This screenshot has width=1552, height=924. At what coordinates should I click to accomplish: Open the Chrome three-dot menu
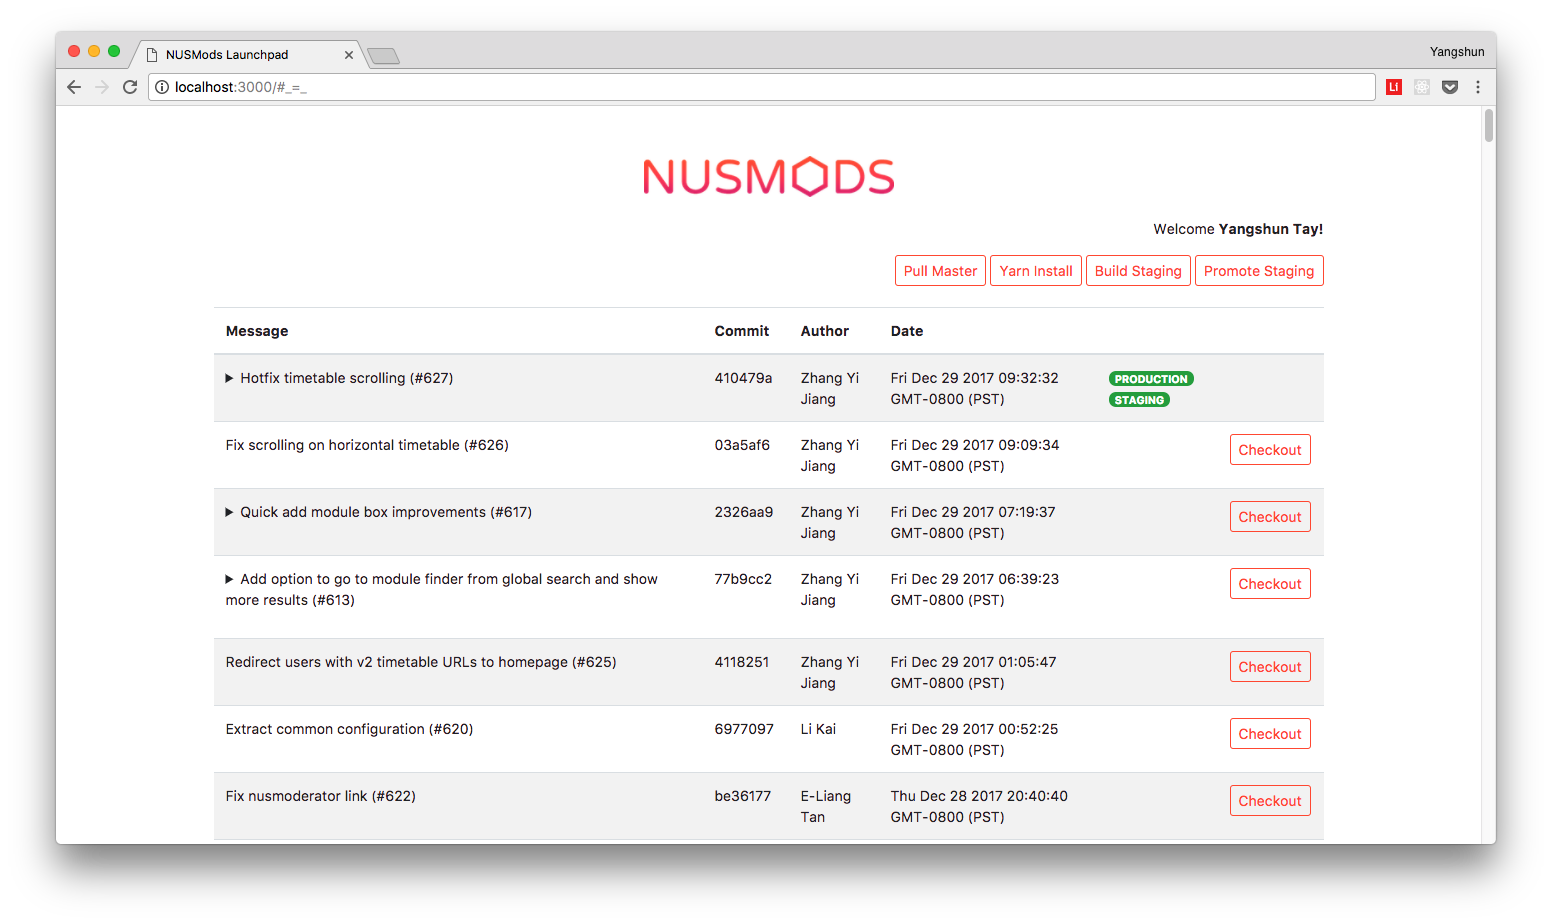(1478, 87)
